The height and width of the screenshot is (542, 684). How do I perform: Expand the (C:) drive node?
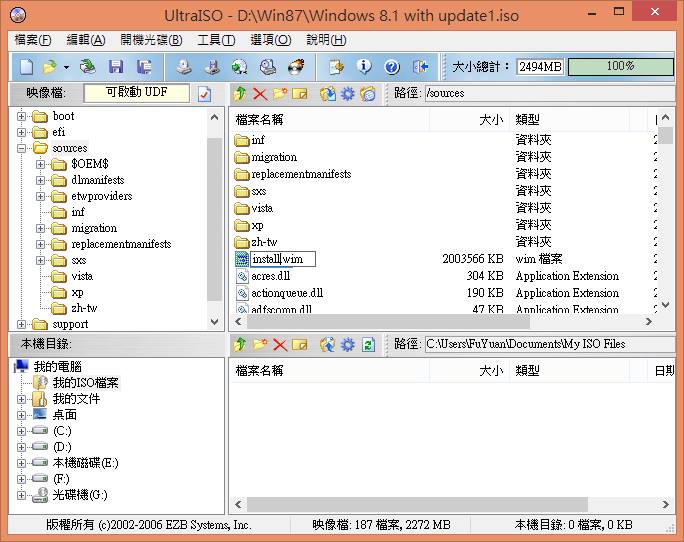(x=21, y=431)
